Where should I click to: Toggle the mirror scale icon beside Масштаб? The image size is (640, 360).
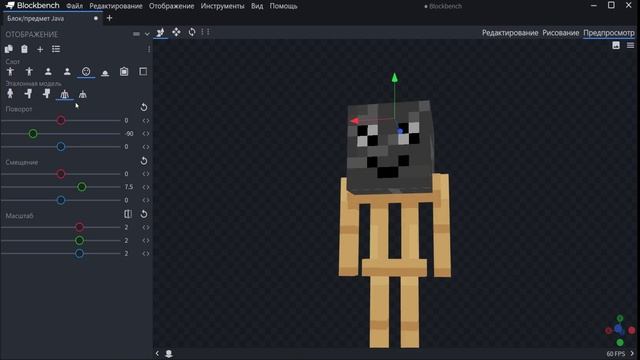(x=128, y=214)
